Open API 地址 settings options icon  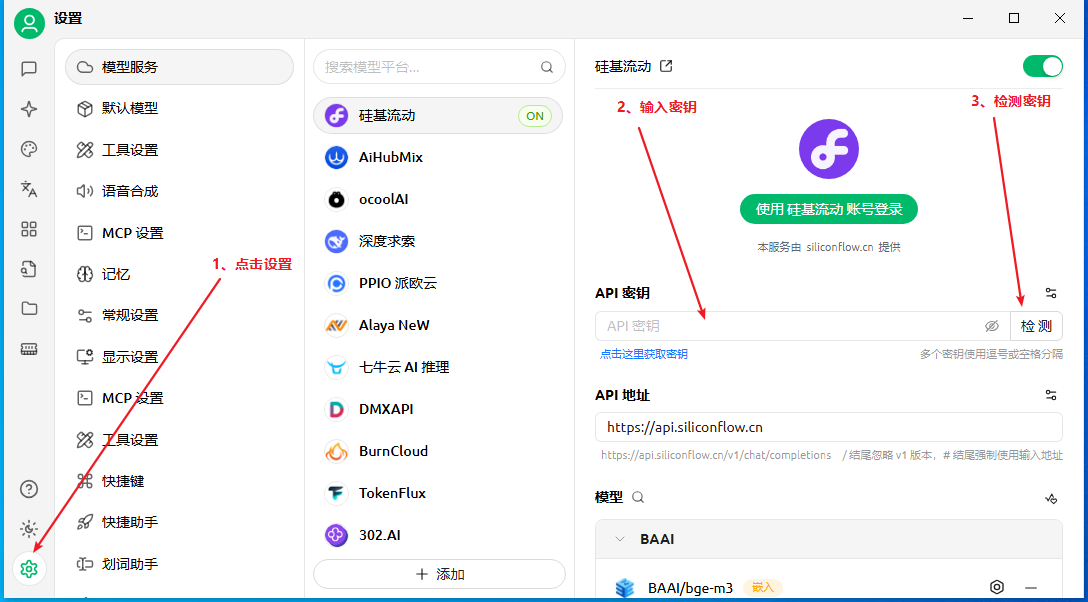point(1051,395)
